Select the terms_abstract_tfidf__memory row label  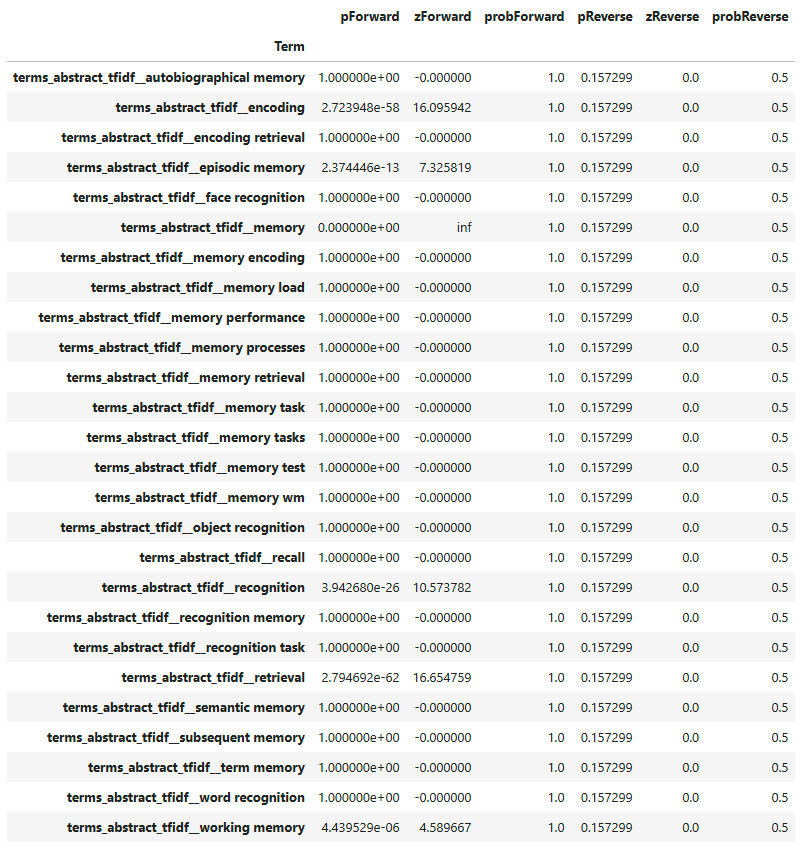point(213,227)
